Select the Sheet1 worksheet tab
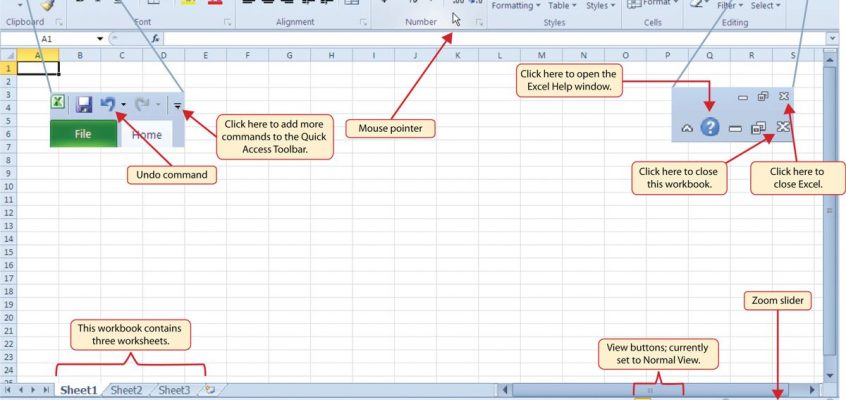Viewport: 846px width, 400px height. point(79,390)
